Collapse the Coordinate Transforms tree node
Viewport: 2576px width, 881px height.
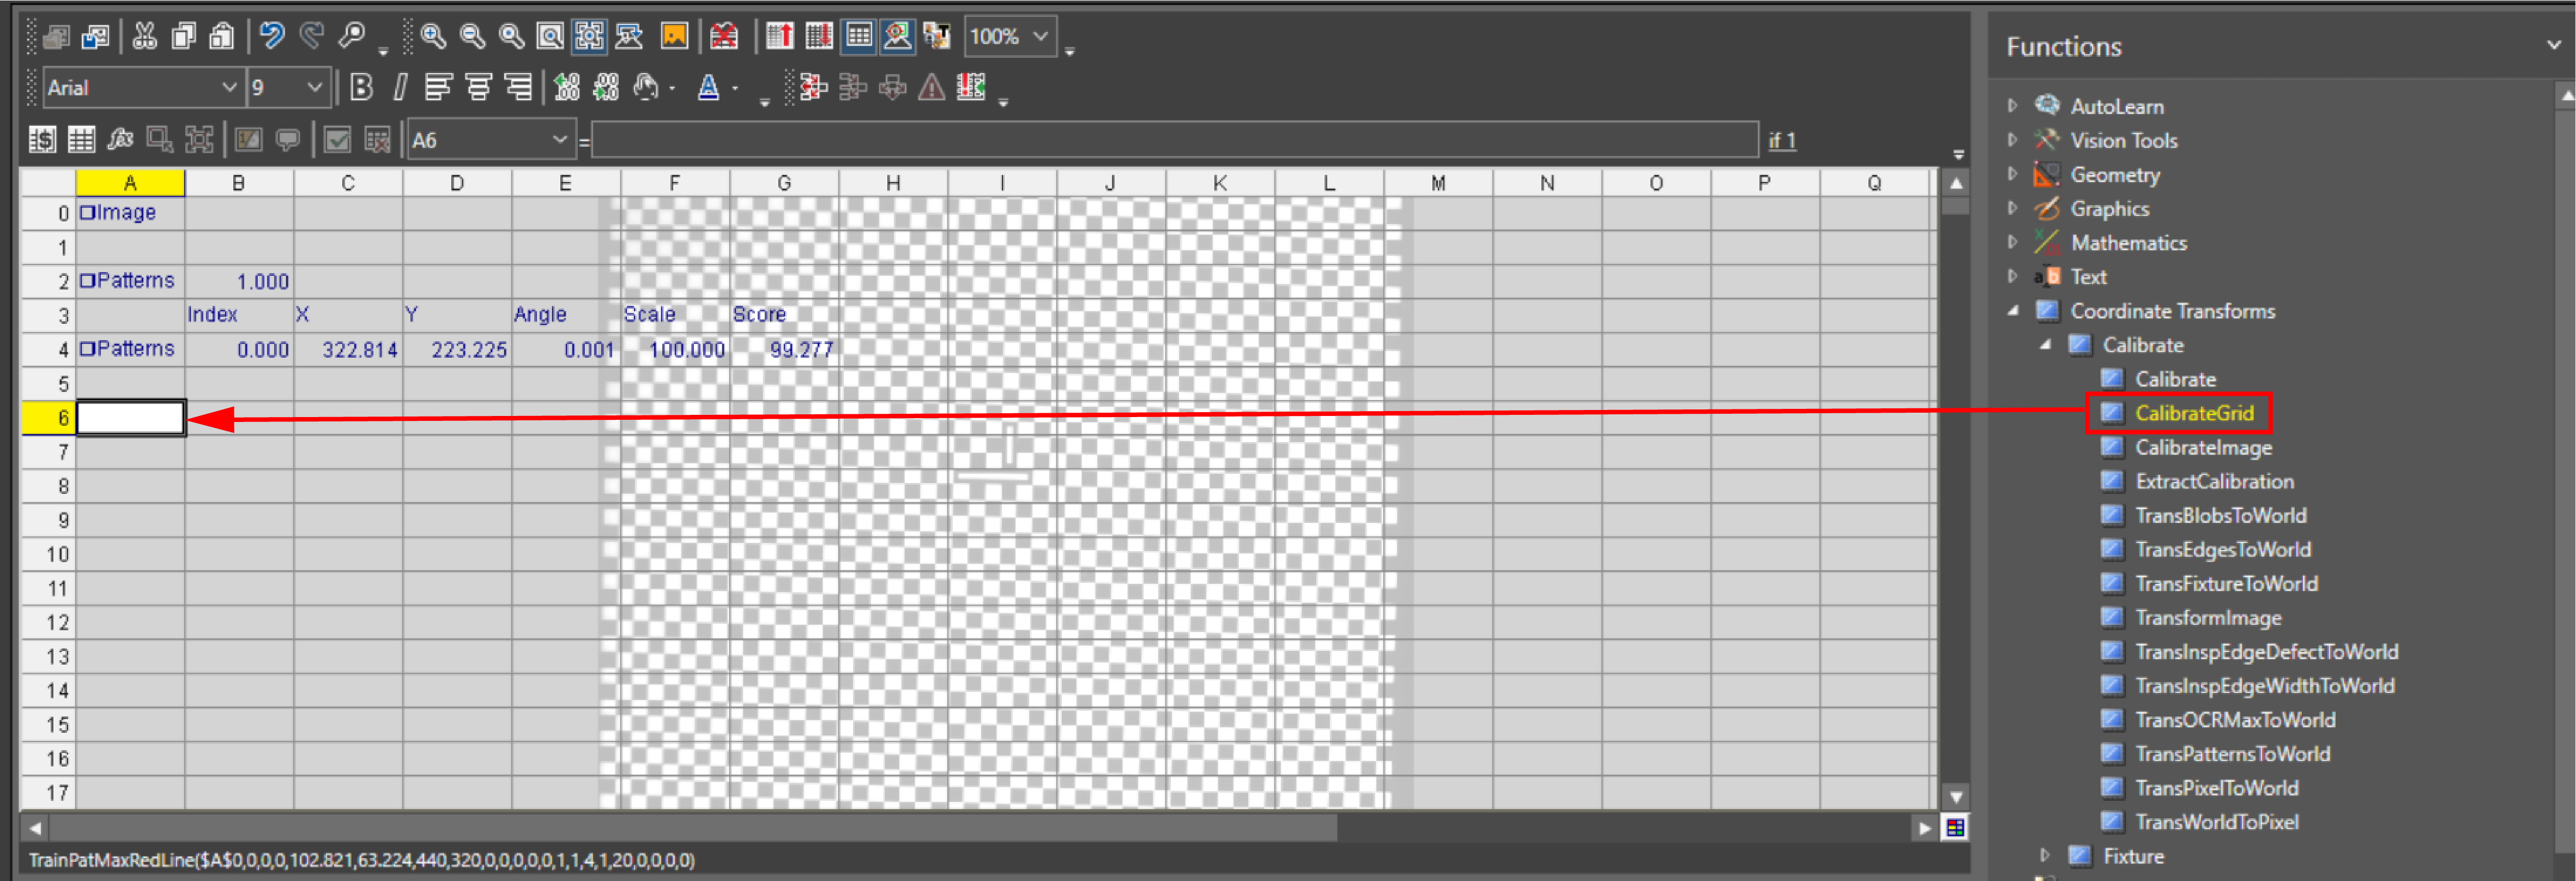point(2013,311)
